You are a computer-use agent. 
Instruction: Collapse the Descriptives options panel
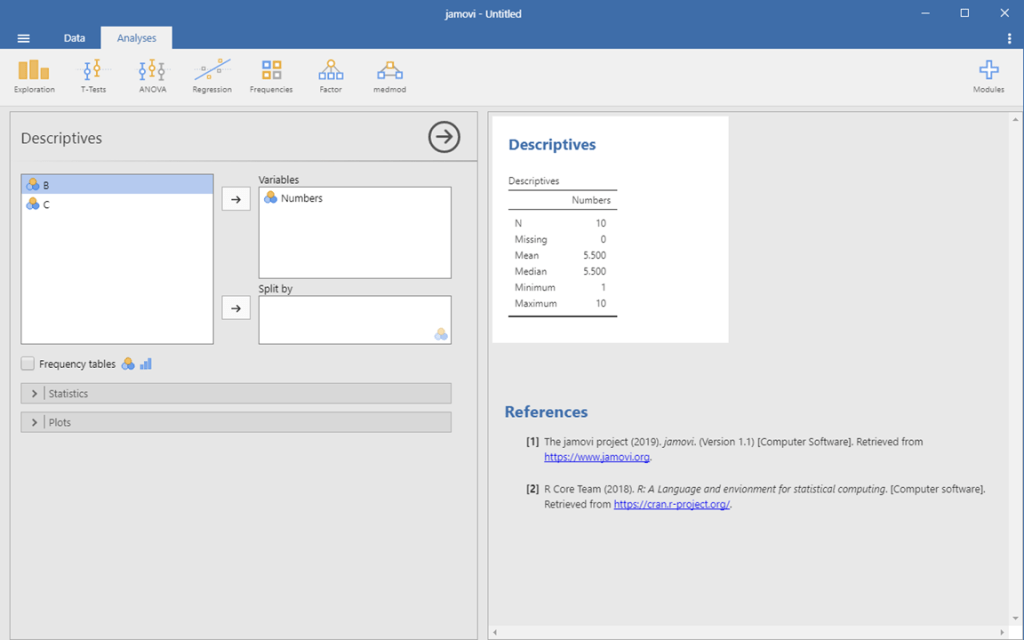[x=444, y=136]
